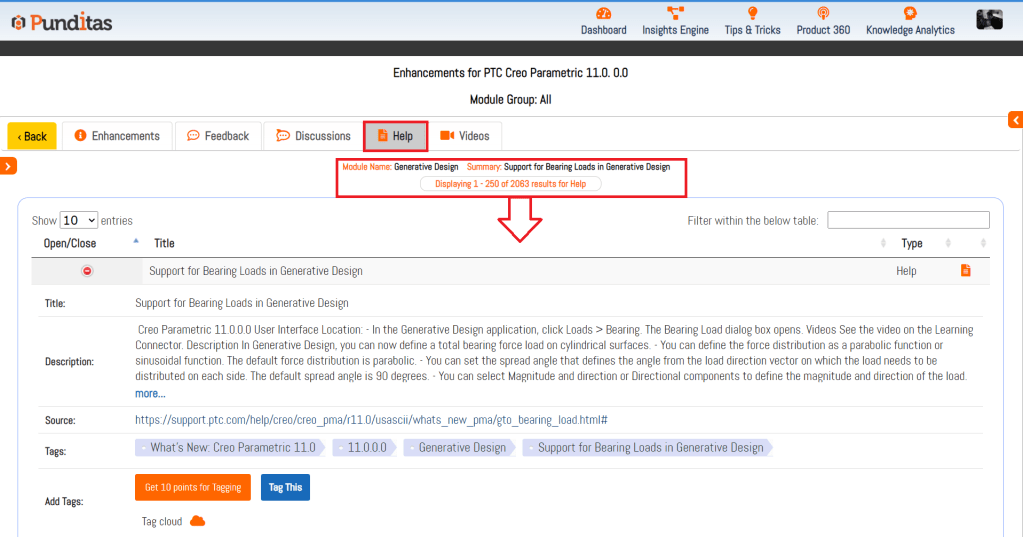This screenshot has height=537, width=1023.
Task: Sort table by Title column header
Action: click(164, 243)
